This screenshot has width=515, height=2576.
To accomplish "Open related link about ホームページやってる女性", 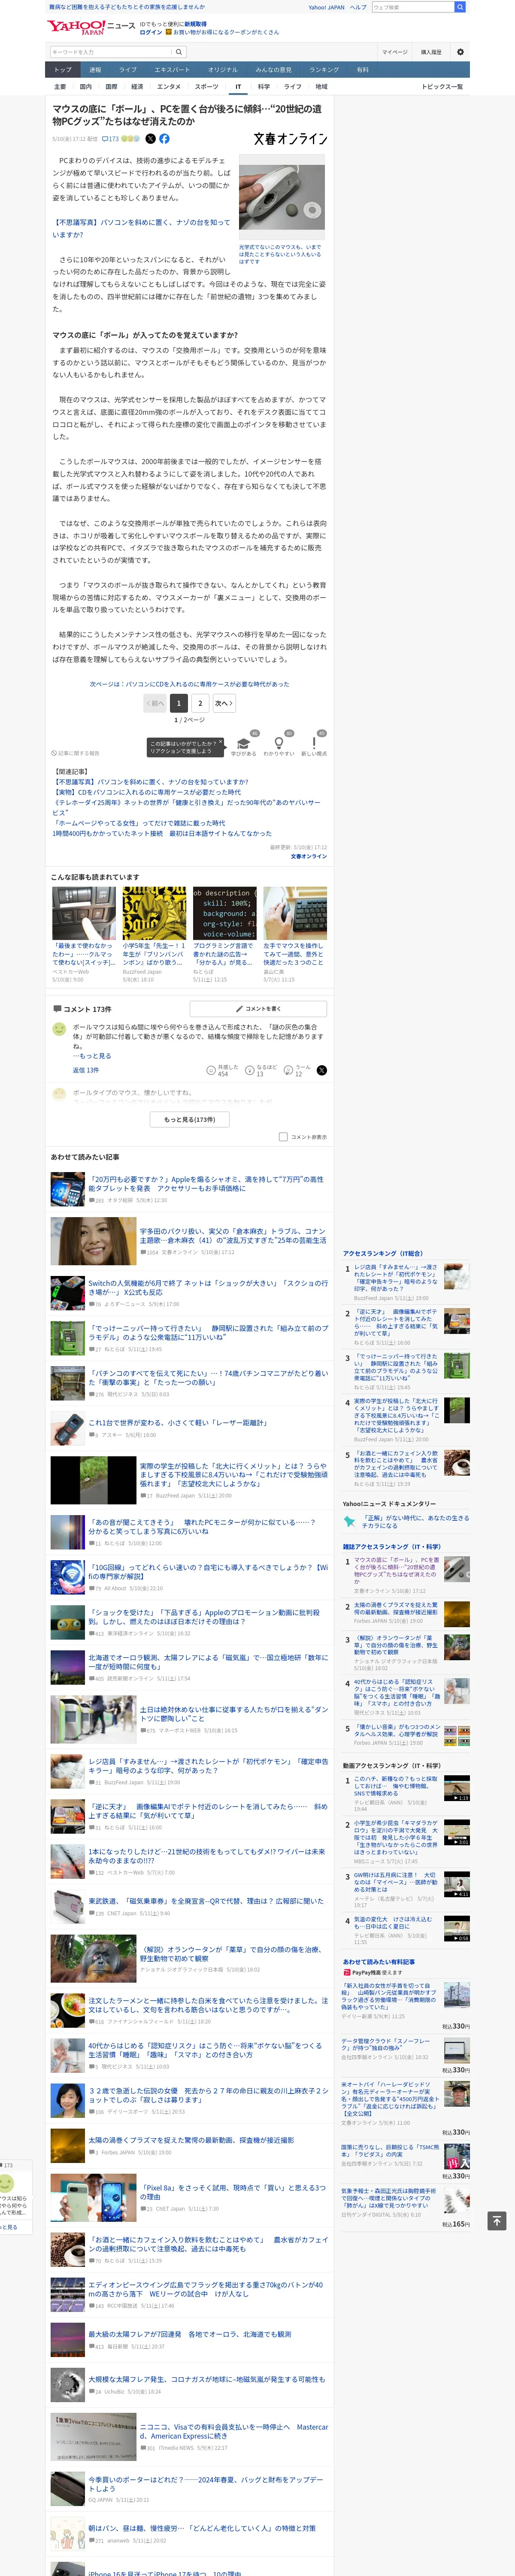I will (139, 823).
